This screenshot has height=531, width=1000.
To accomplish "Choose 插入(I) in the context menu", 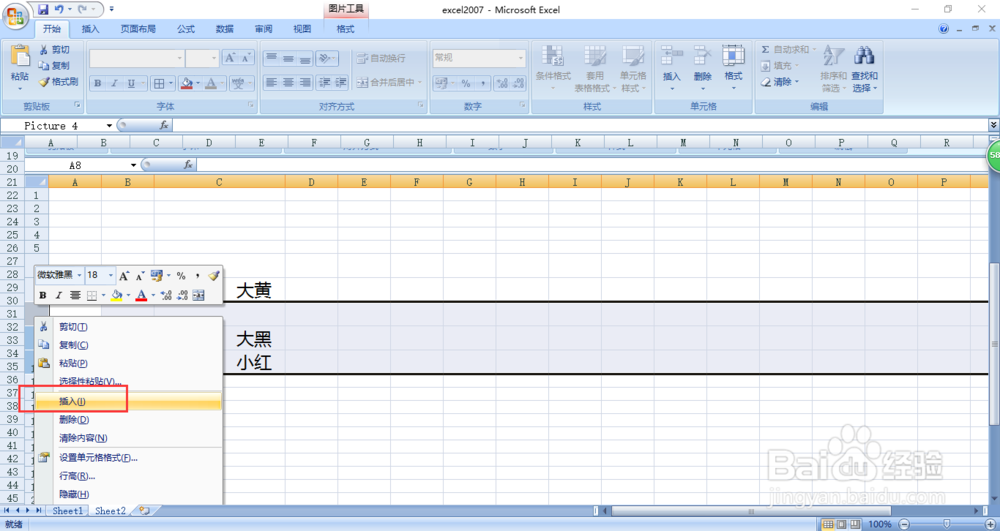I will pos(128,402).
